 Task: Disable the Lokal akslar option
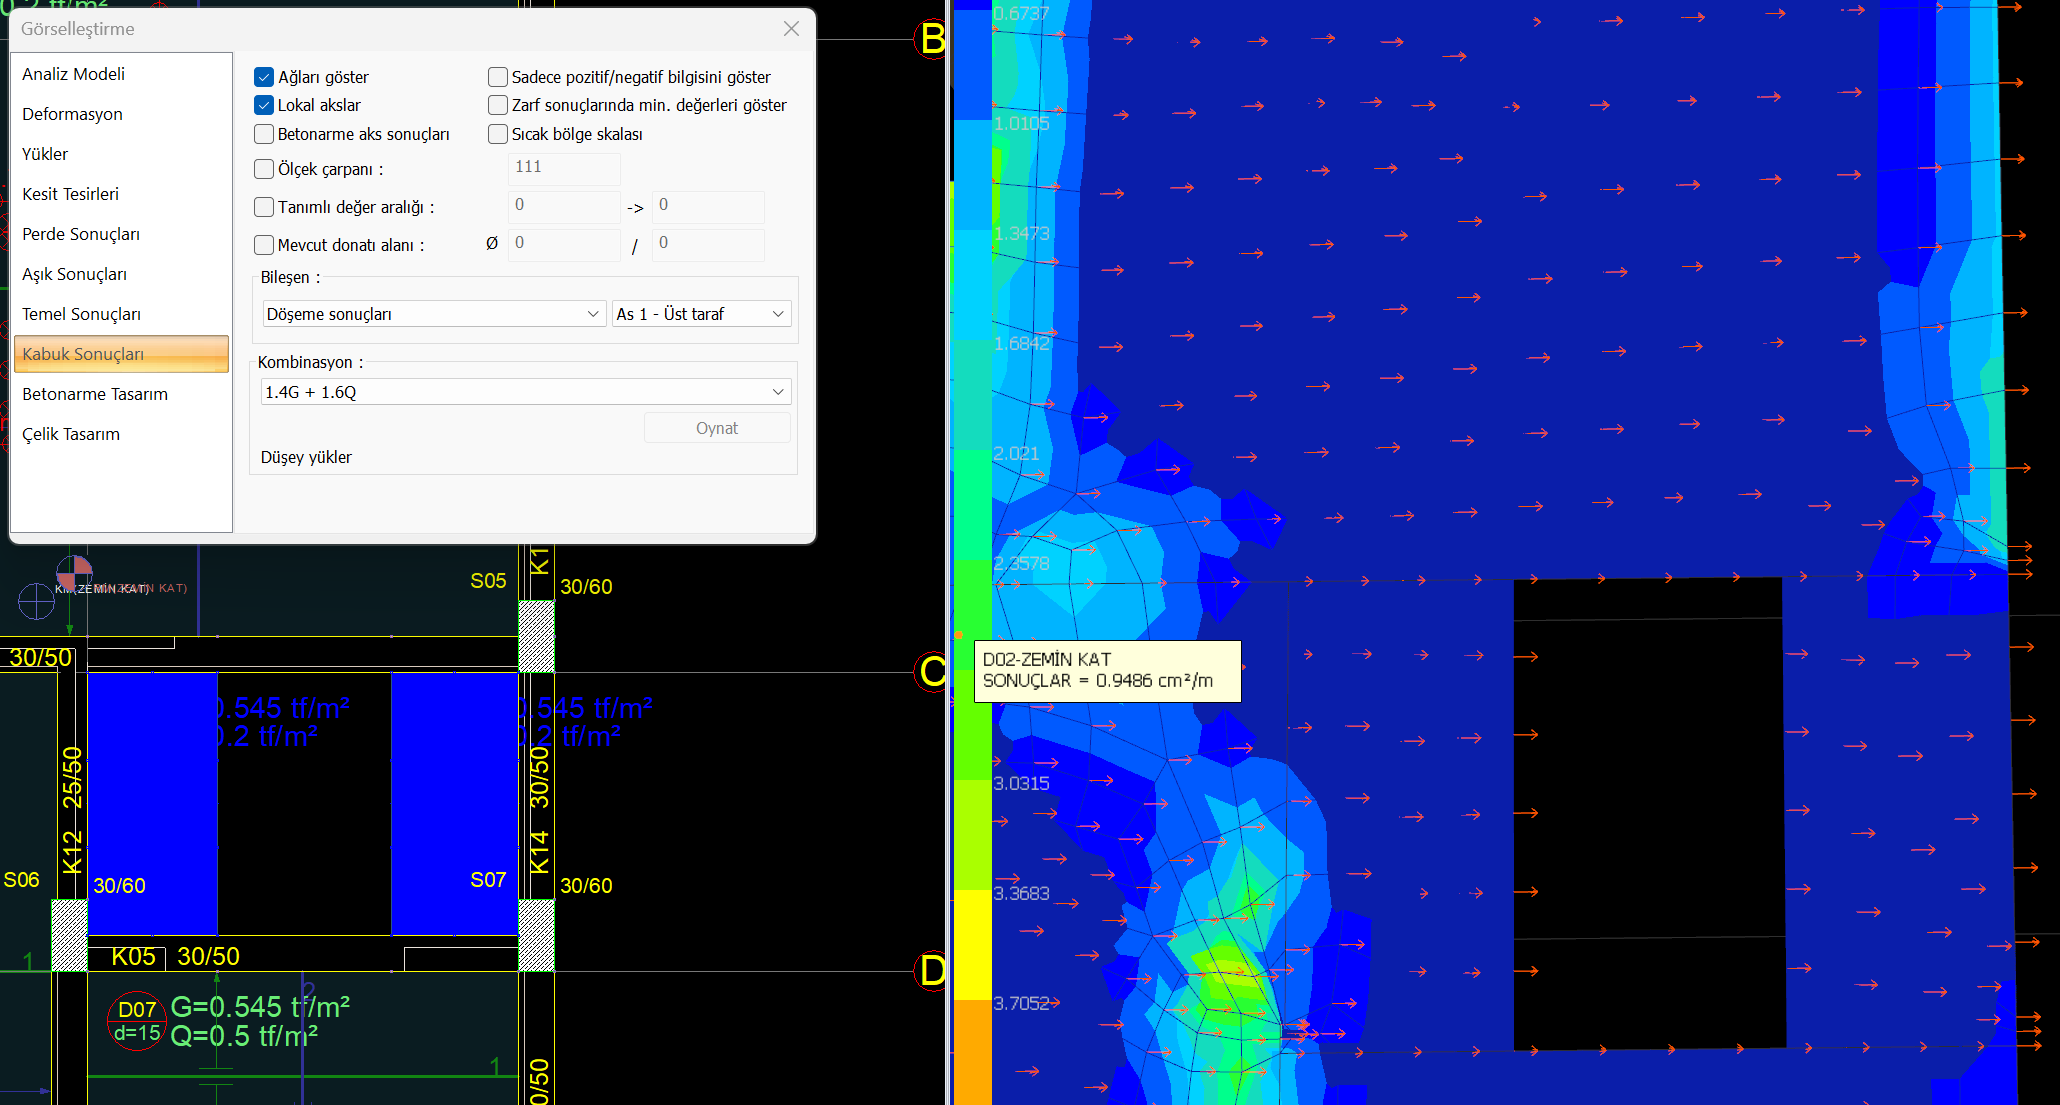(x=264, y=105)
